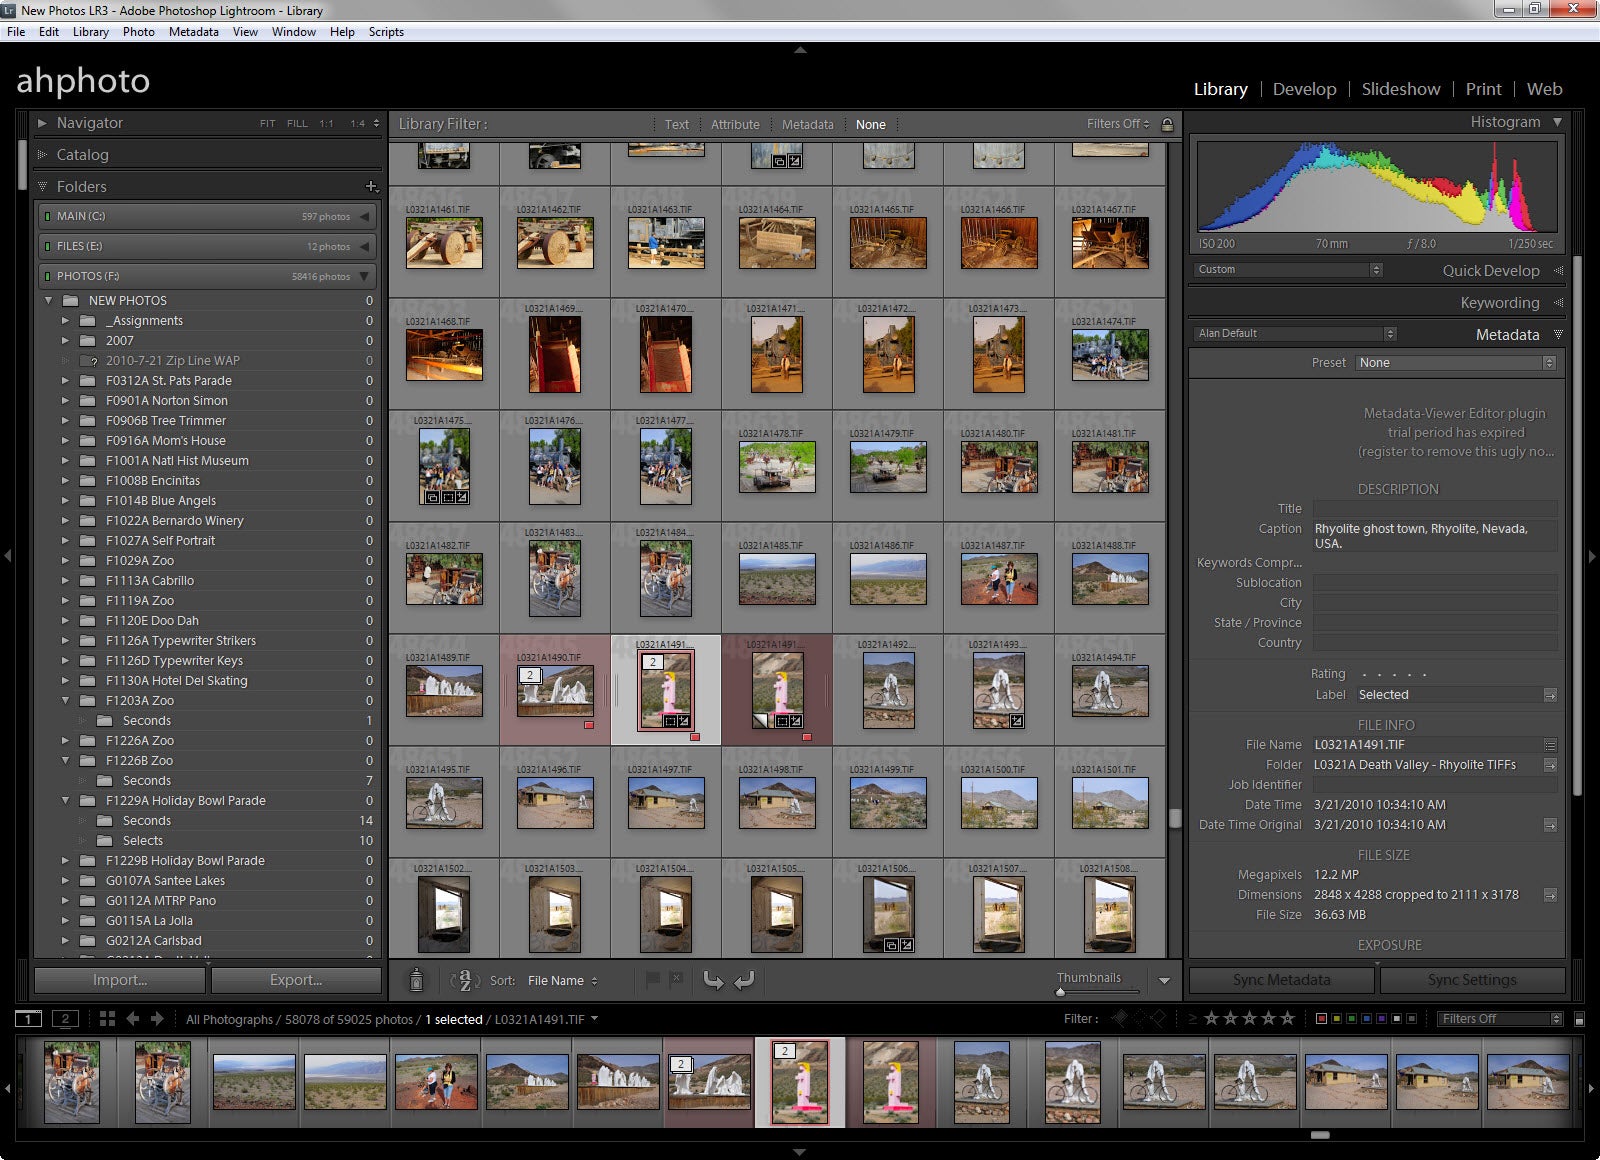This screenshot has height=1160, width=1600.
Task: Open Filters Off preset in Library Filter bar
Action: pos(1118,124)
